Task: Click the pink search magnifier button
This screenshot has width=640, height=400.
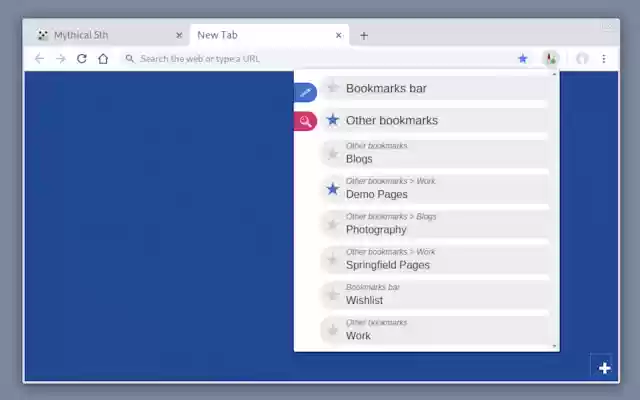Action: point(305,121)
